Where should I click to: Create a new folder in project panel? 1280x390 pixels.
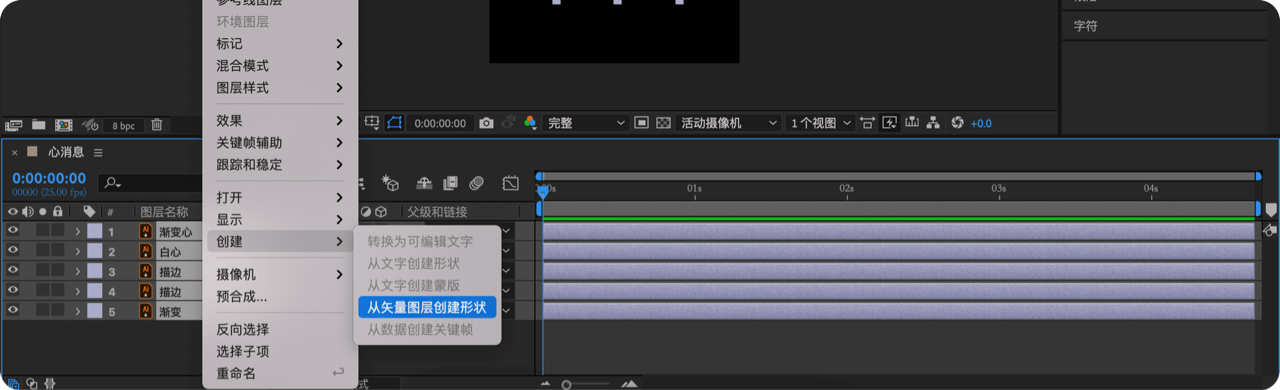click(x=38, y=125)
